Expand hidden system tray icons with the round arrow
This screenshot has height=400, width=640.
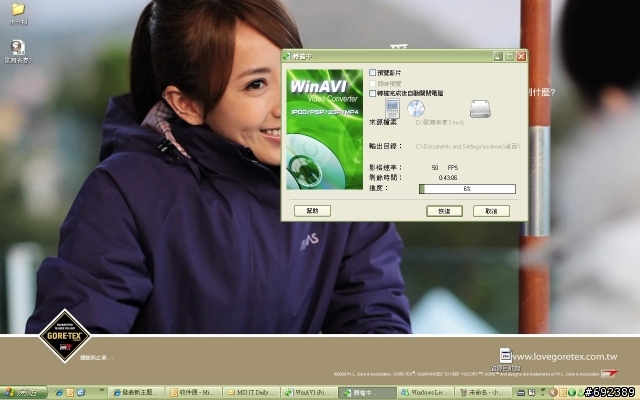point(553,393)
